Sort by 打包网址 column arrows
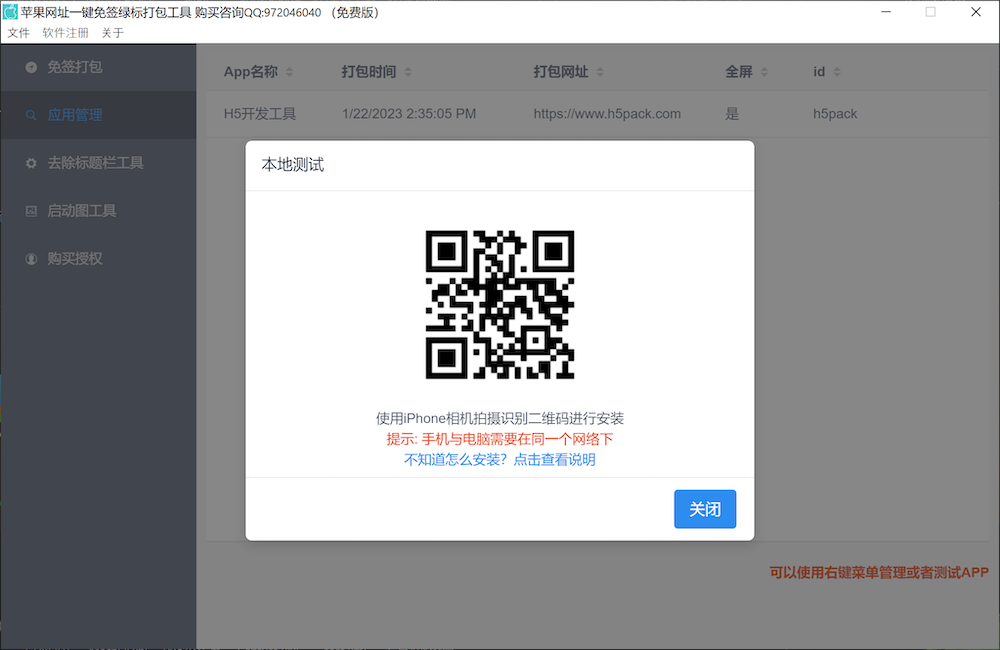Image resolution: width=1000 pixels, height=650 pixels. 600,72
